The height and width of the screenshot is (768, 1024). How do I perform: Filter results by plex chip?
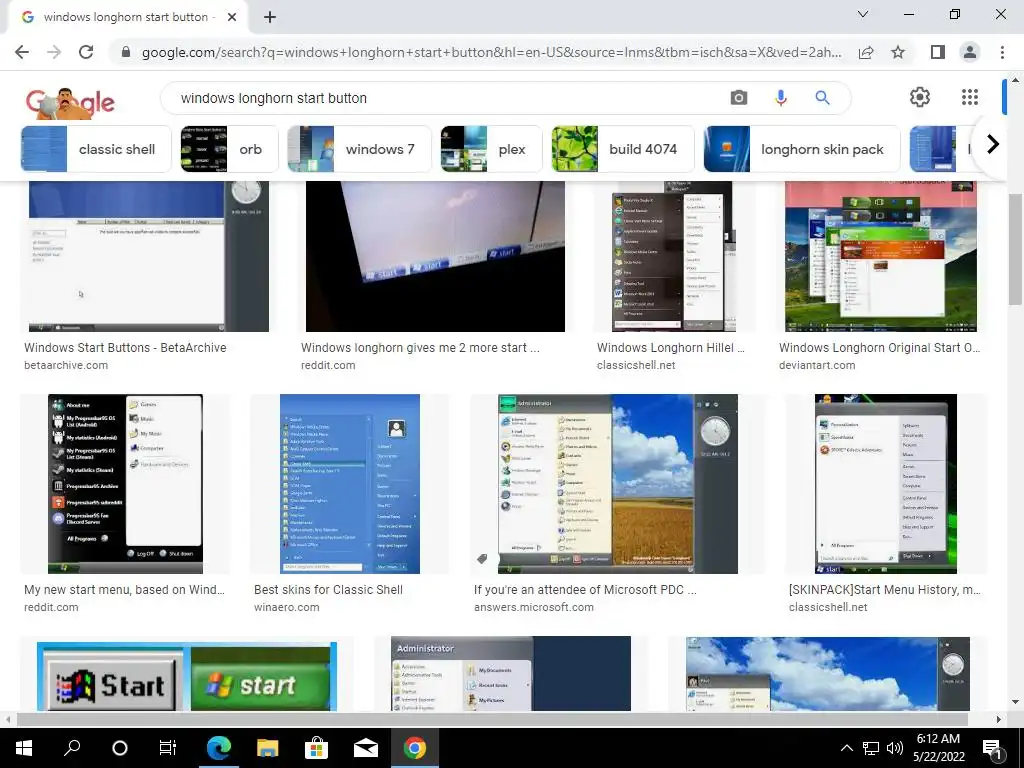491,149
